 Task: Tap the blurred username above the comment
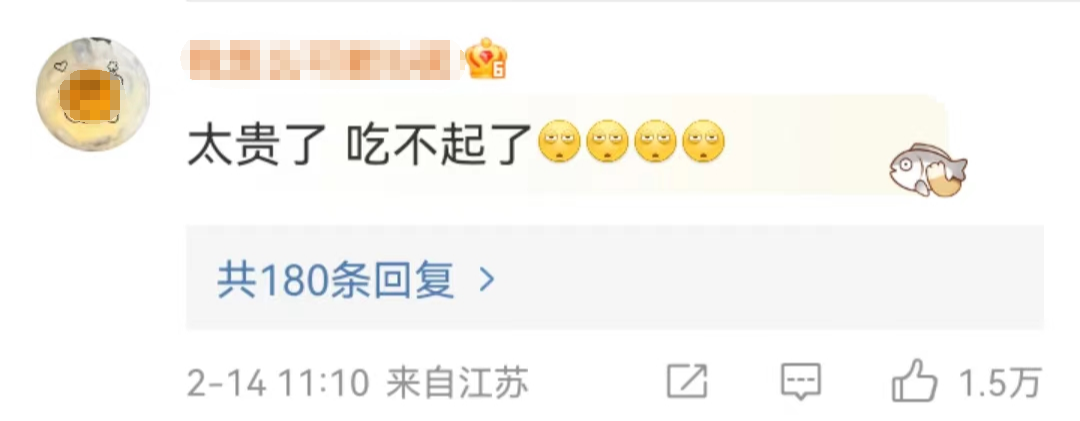[322, 60]
